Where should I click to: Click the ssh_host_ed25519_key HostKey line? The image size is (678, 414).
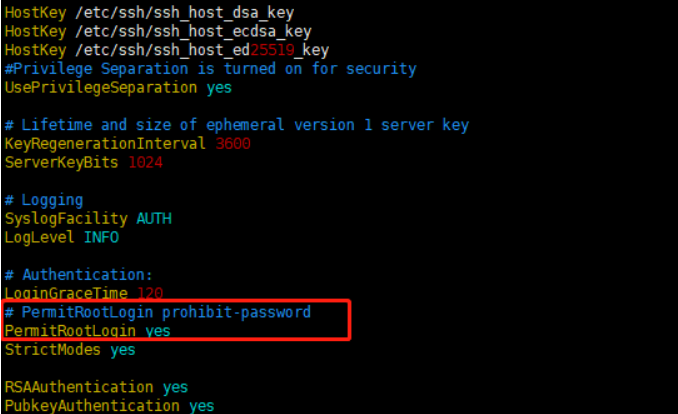point(166,50)
